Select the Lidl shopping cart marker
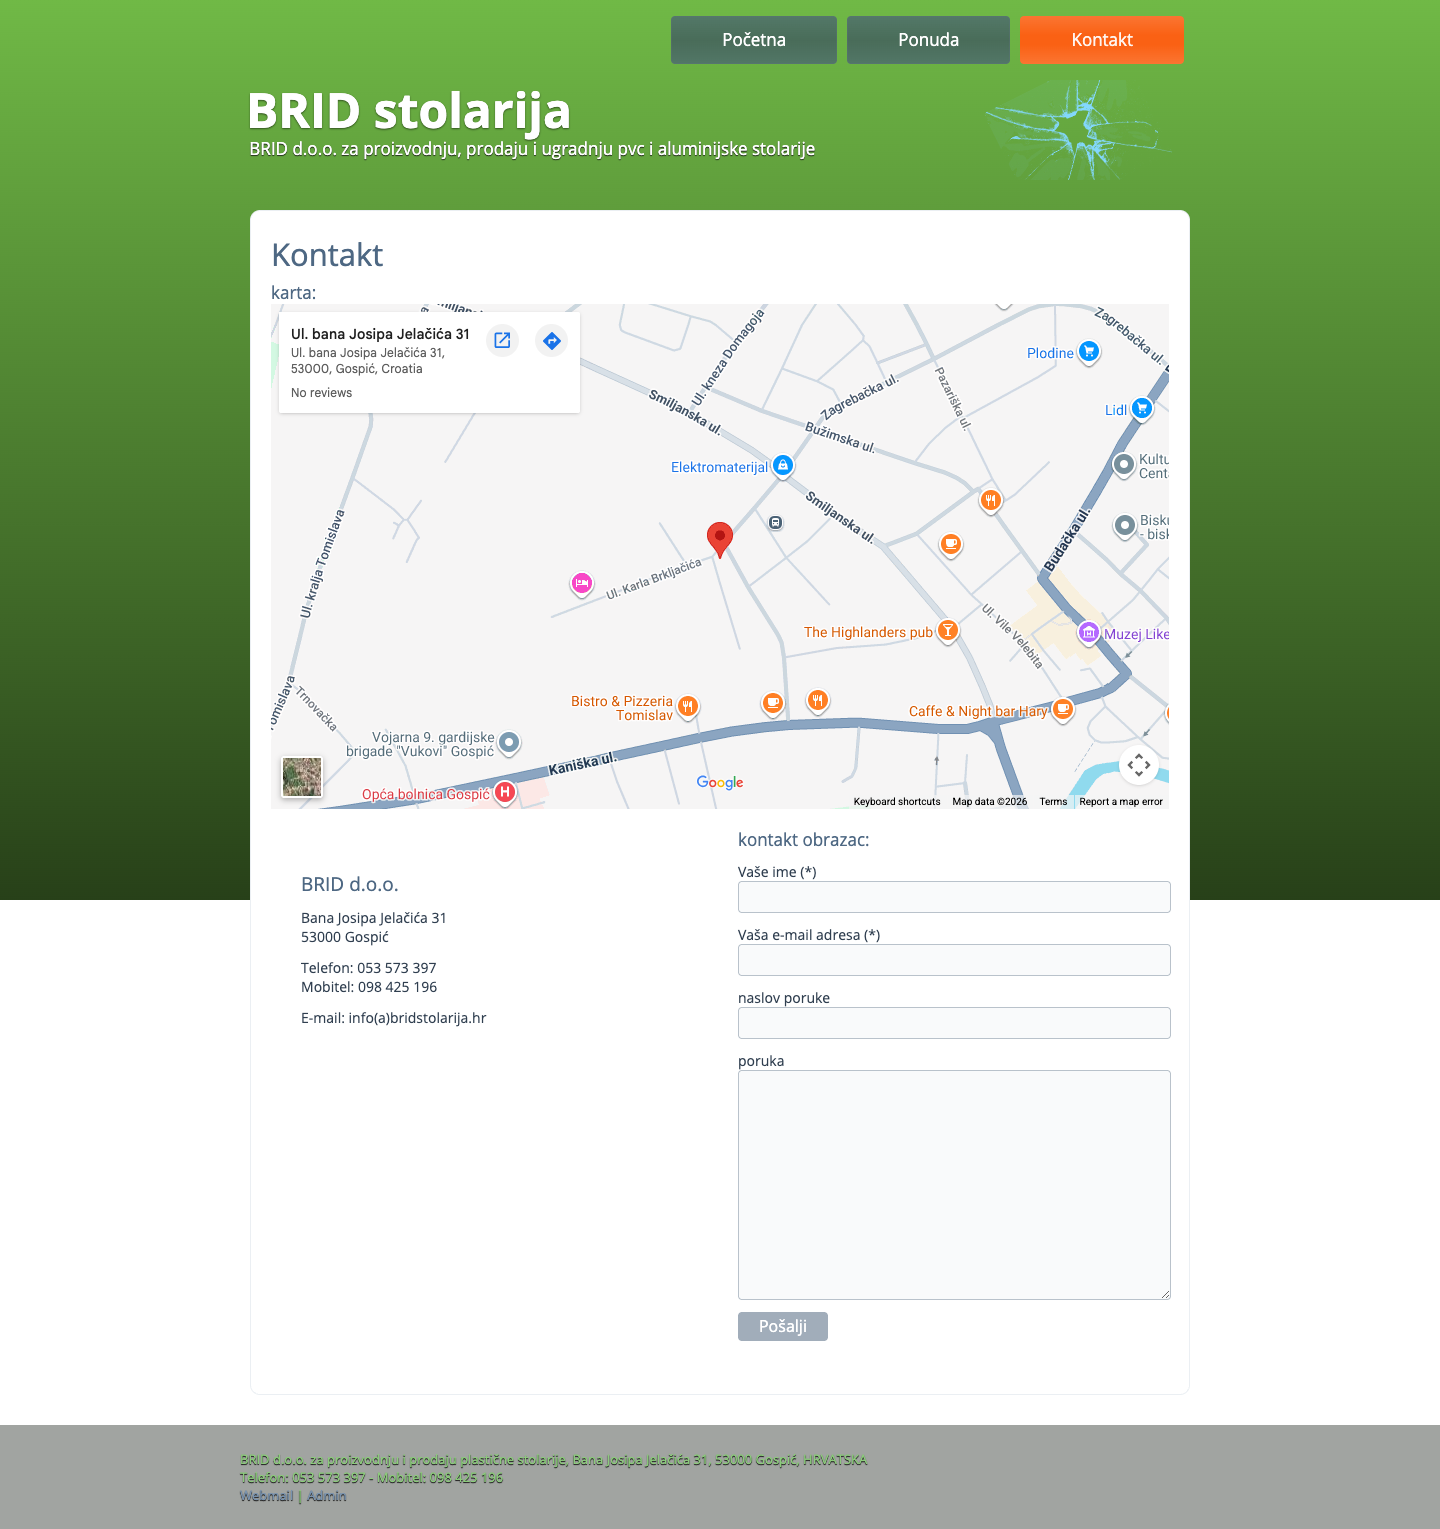Screen dimensions: 1440x1529 click(x=1142, y=409)
